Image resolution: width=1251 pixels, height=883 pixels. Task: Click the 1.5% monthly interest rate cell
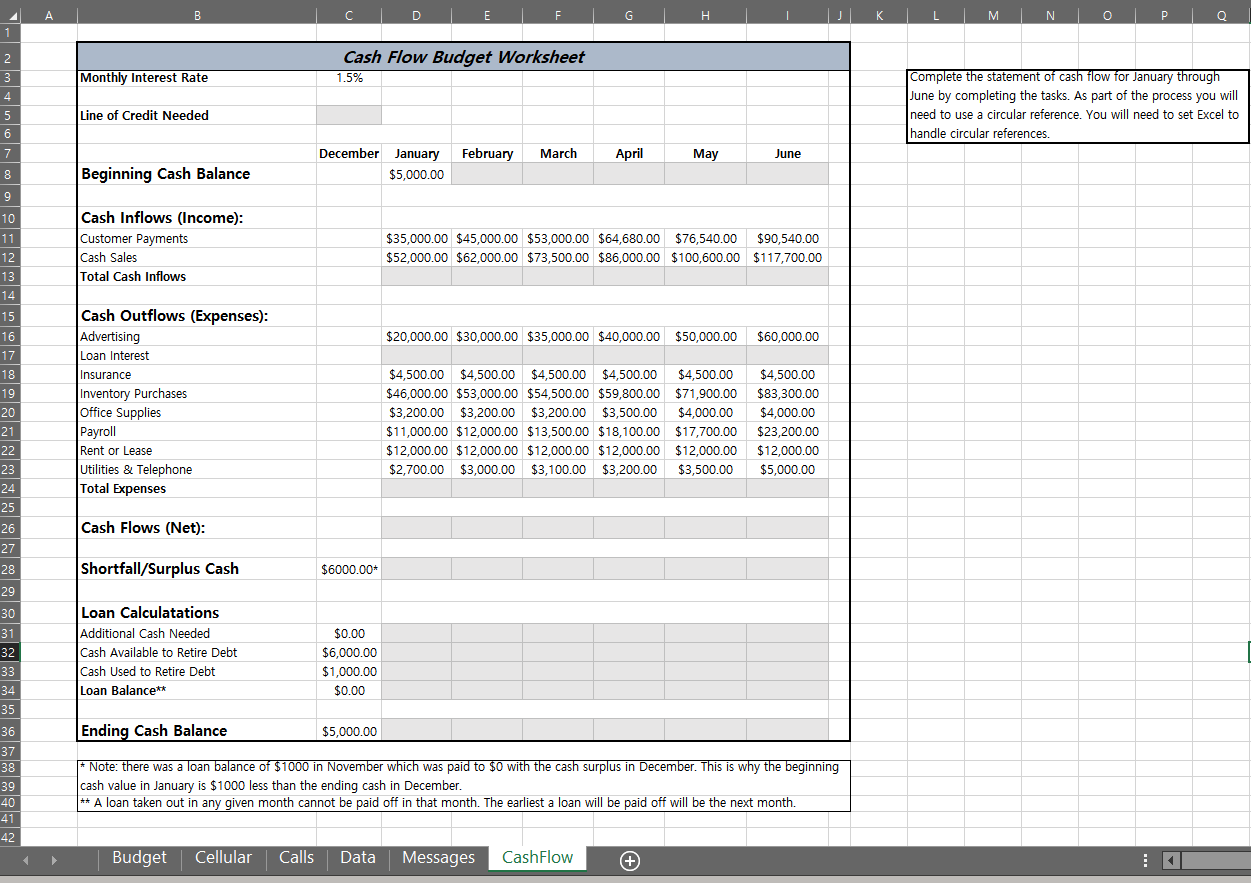(349, 78)
